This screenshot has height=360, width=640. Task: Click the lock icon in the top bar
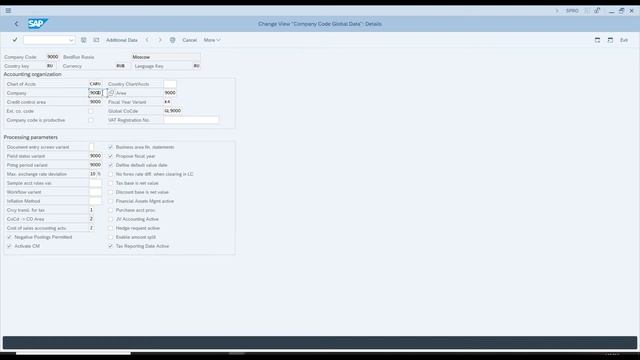597,11
